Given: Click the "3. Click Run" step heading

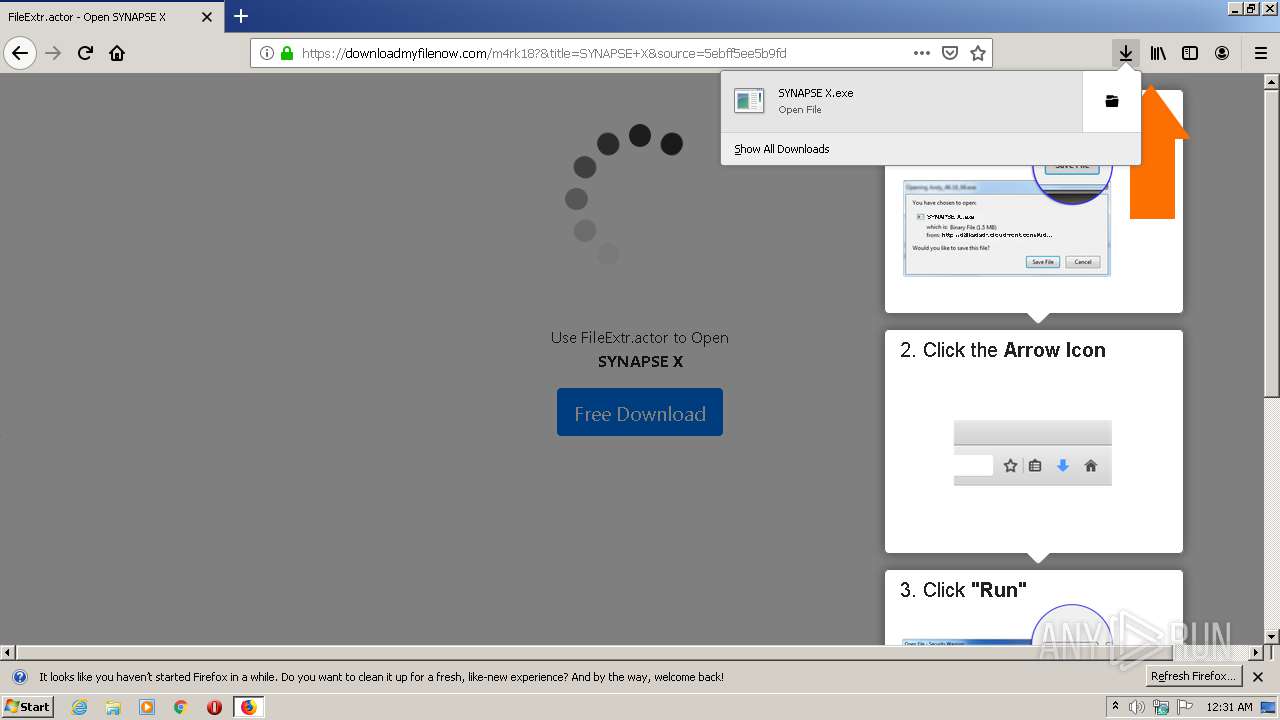Looking at the screenshot, I should (x=963, y=590).
